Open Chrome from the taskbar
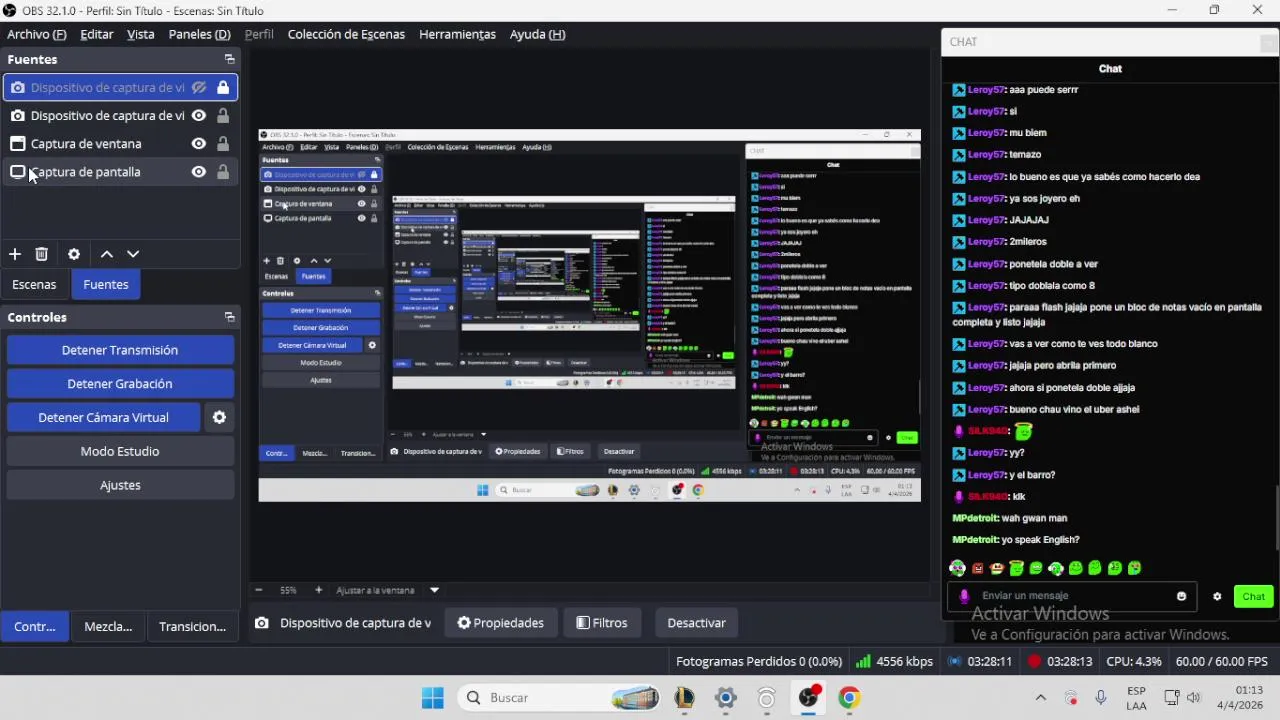 pos(849,698)
